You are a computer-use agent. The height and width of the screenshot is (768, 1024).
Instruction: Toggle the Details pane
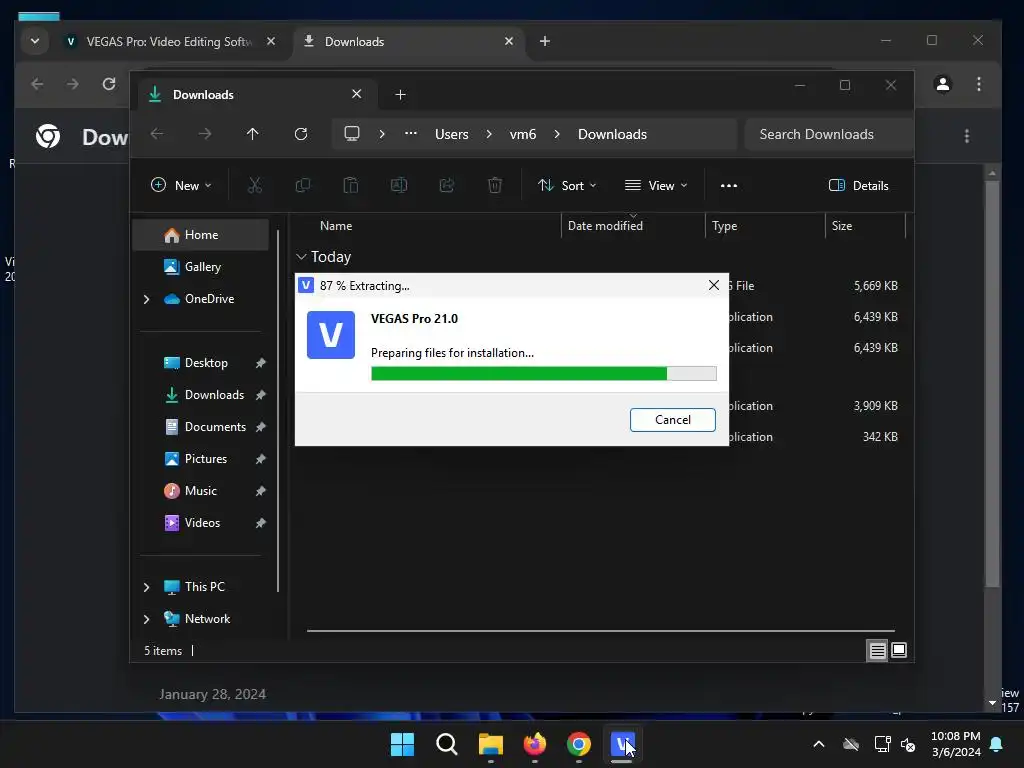tap(858, 185)
